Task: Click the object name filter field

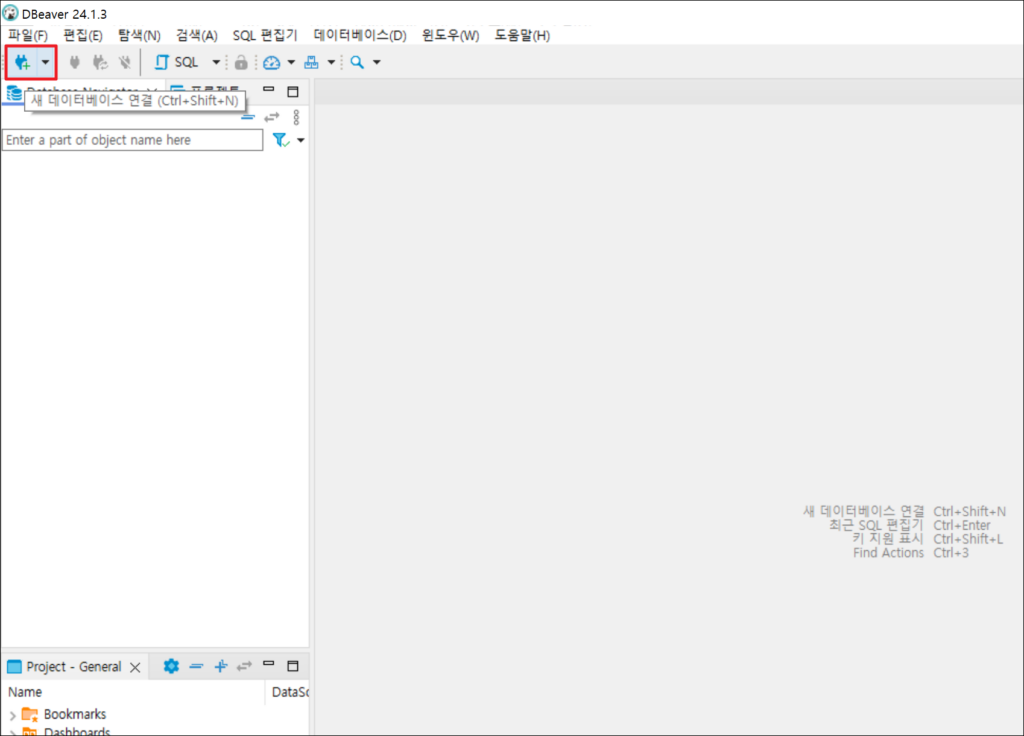Action: pyautogui.click(x=133, y=140)
